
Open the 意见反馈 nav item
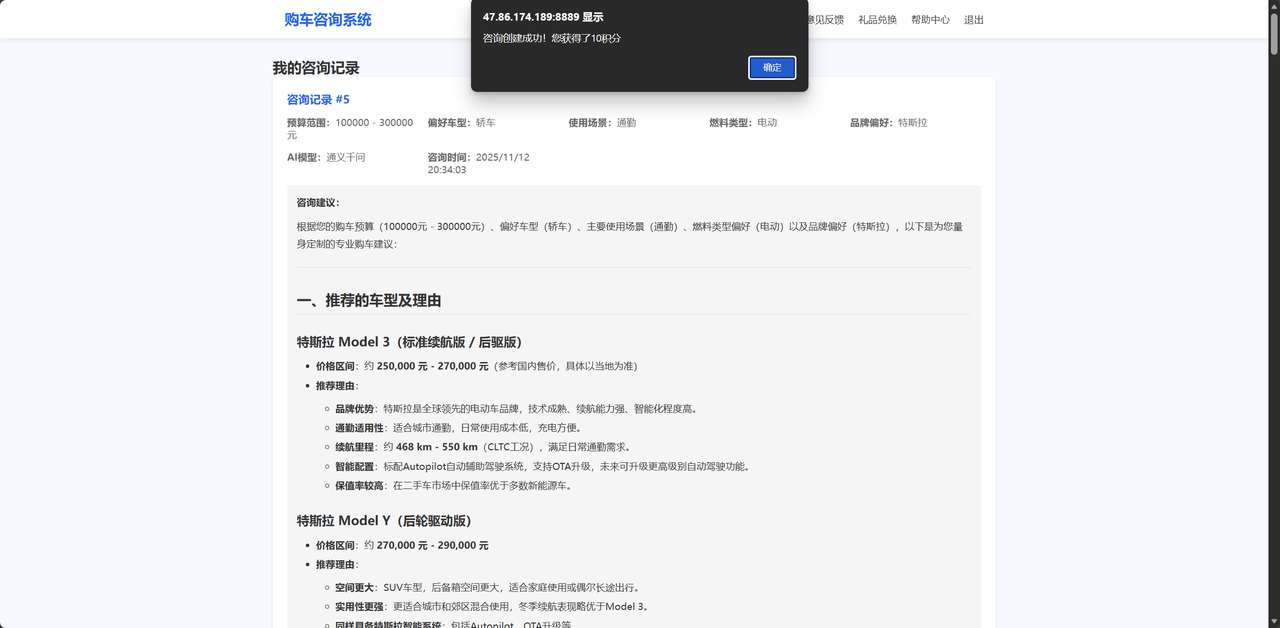tap(826, 20)
